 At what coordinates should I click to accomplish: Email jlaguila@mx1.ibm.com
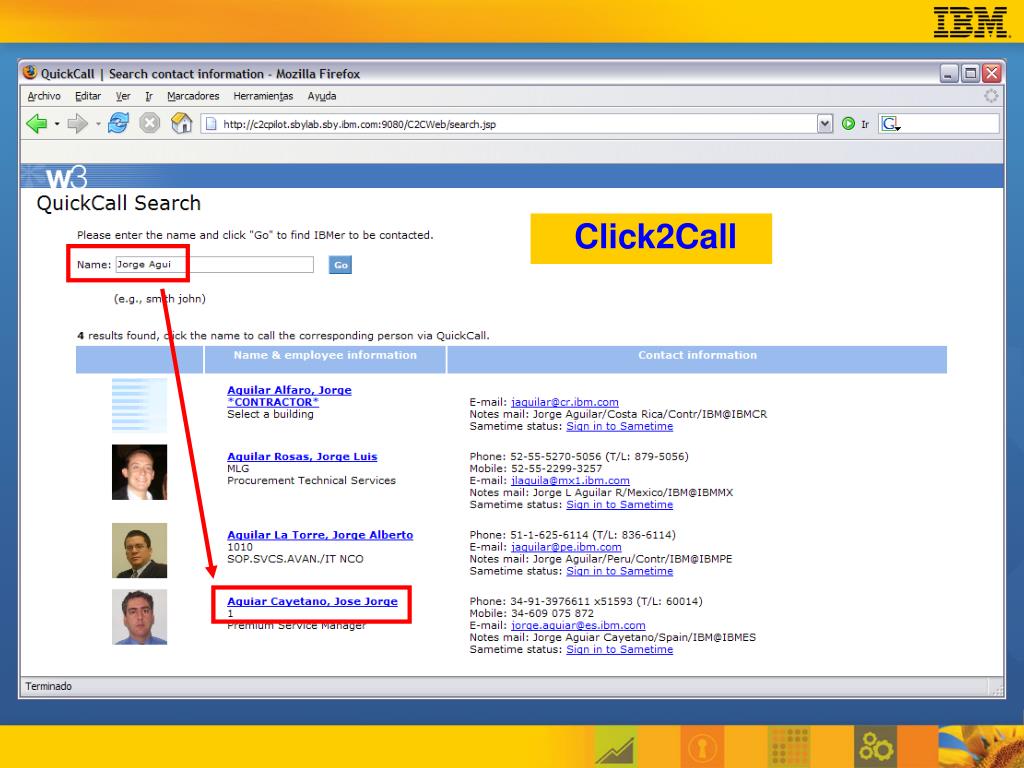570,481
